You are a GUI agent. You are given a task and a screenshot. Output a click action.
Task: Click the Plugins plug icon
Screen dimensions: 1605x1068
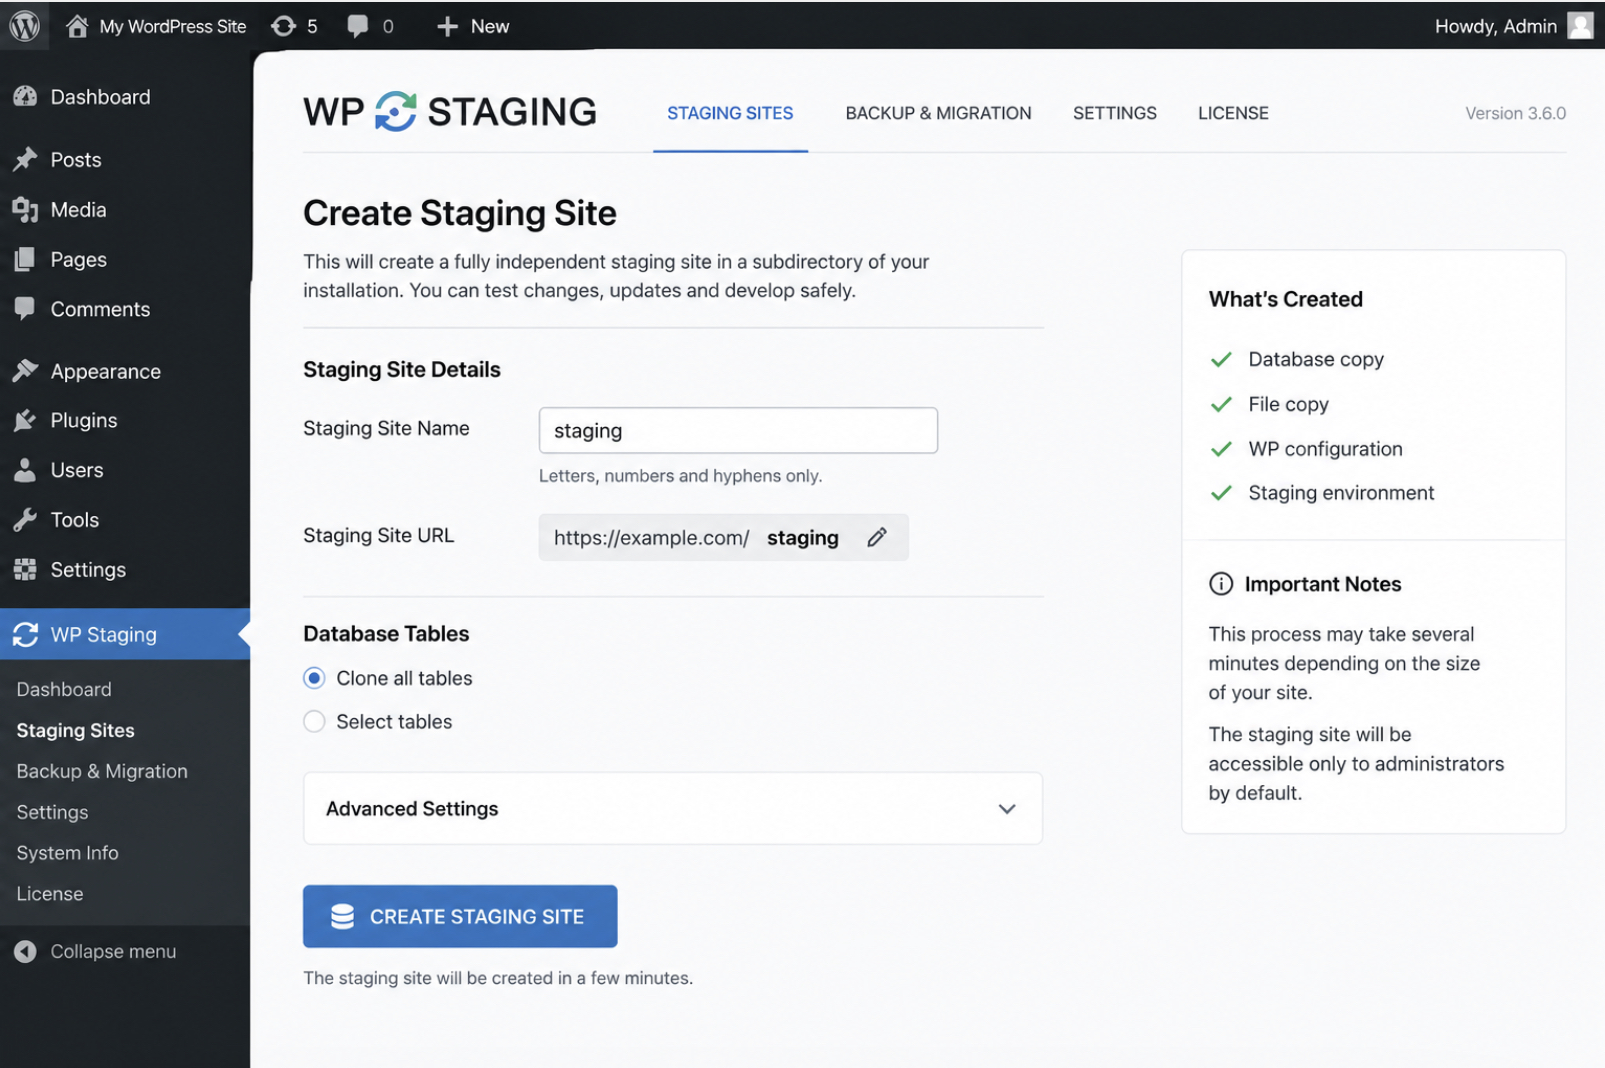[x=25, y=421]
